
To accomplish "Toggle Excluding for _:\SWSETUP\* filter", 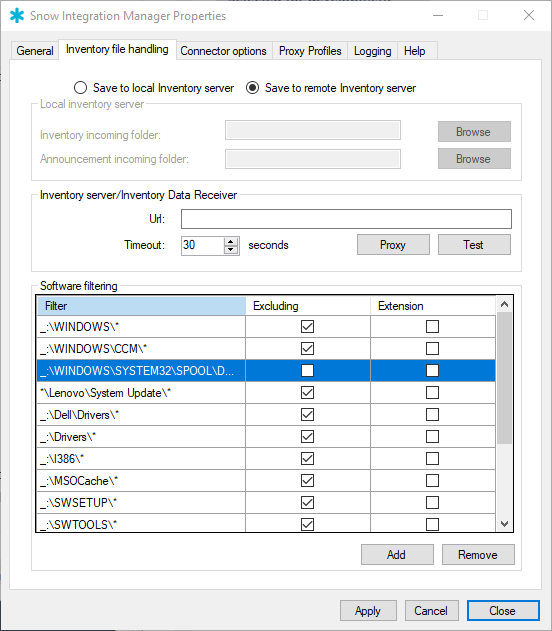I will 307,503.
